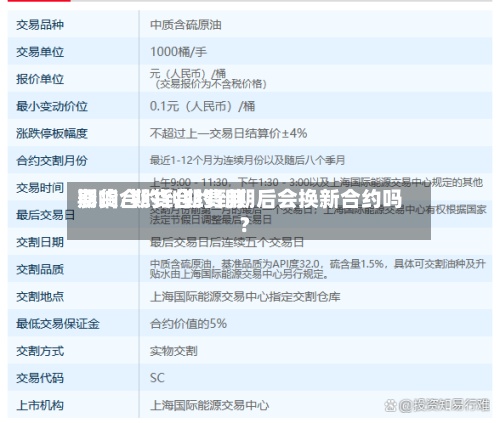Select the 0.1元（人民币）/桶 value

[202, 106]
